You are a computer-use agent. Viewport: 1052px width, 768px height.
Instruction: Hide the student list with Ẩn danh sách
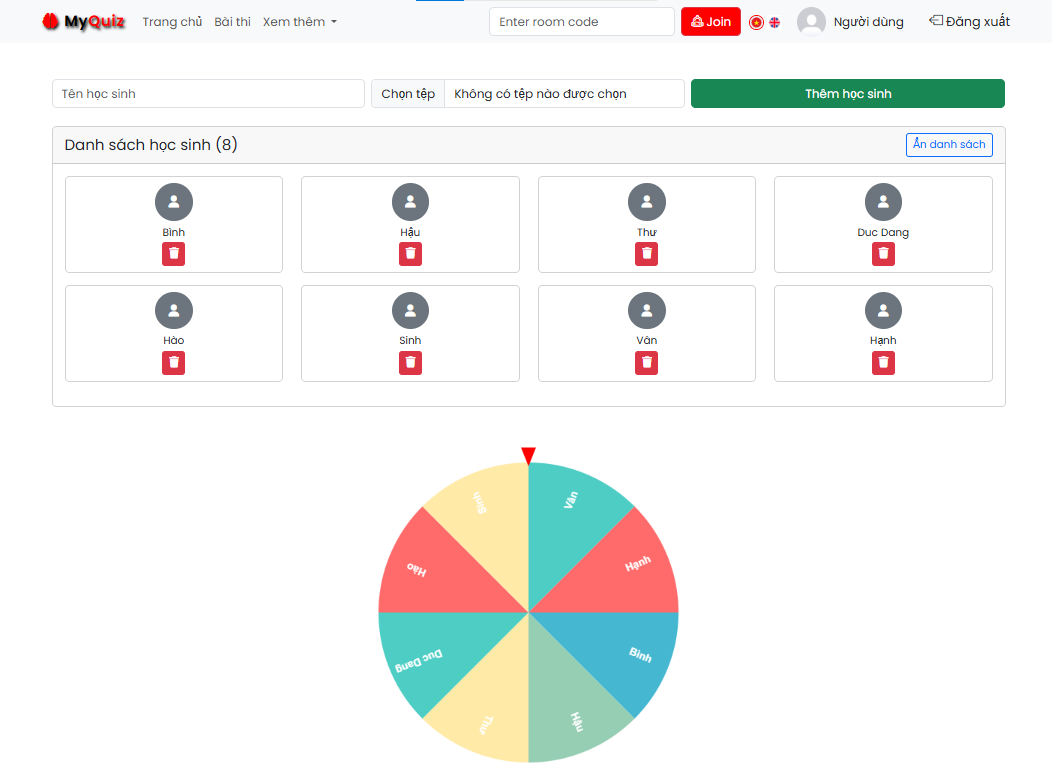(949, 145)
